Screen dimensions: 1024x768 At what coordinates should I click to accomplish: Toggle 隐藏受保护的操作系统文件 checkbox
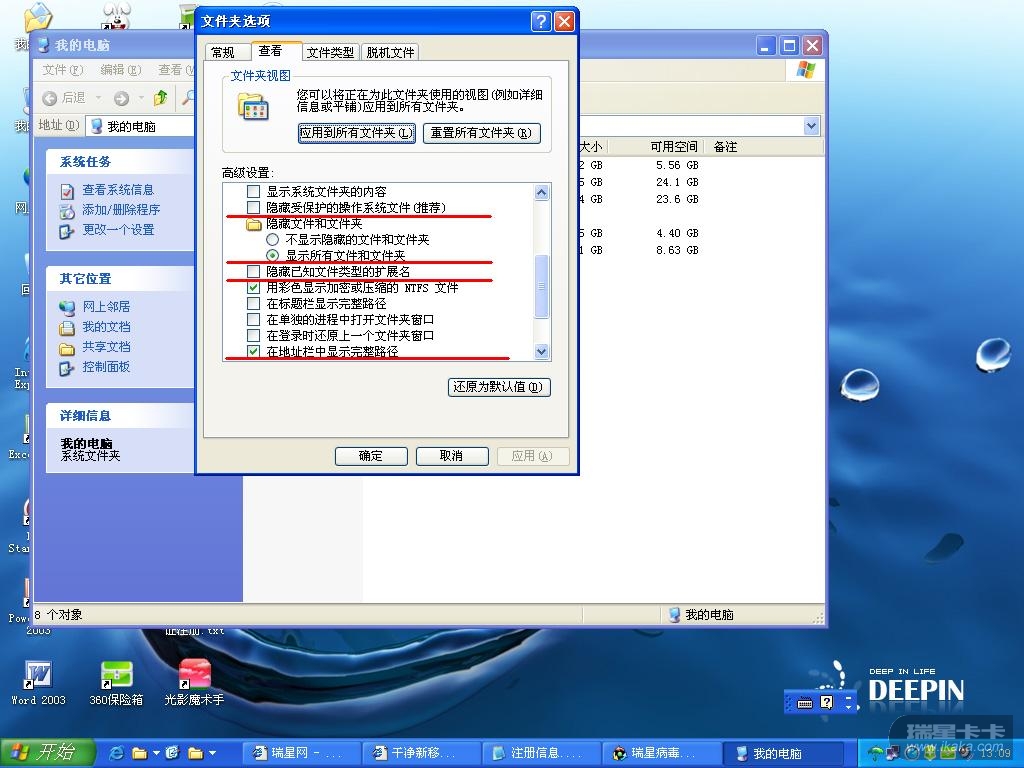(x=253, y=208)
